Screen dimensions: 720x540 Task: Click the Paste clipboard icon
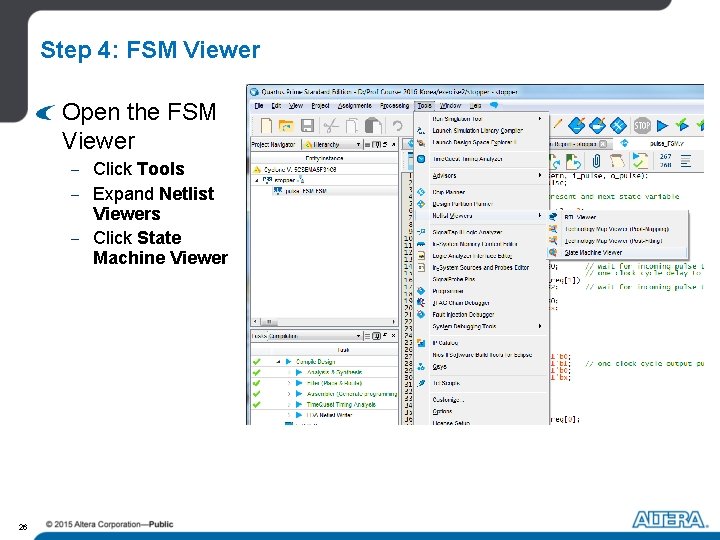pyautogui.click(x=373, y=125)
